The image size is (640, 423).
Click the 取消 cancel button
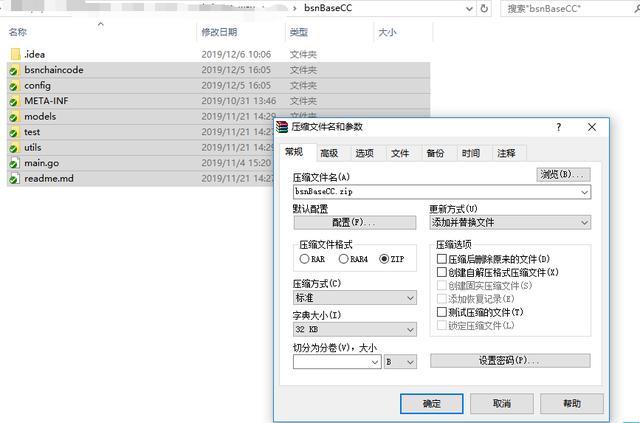pos(502,403)
